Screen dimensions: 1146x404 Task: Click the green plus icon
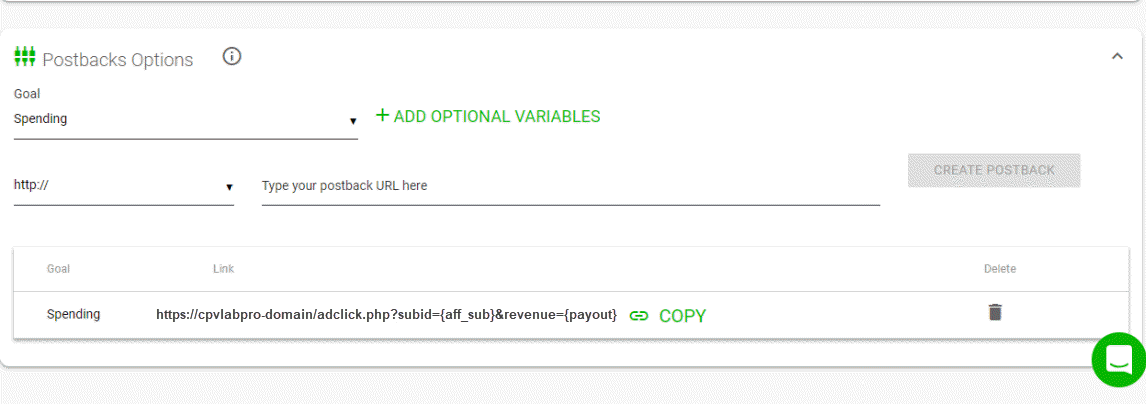[382, 115]
